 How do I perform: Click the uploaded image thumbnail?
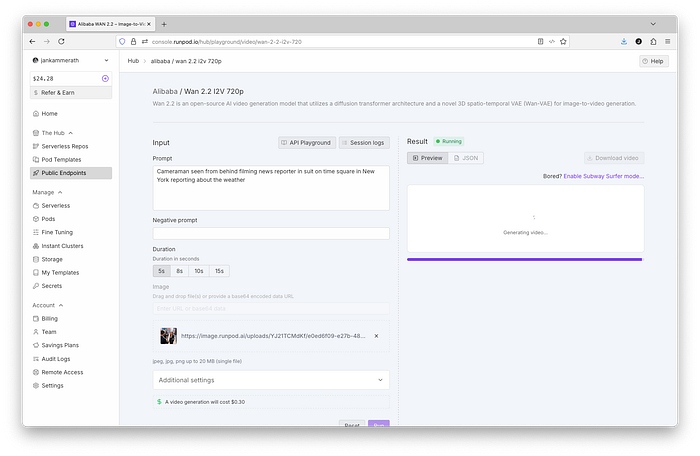pos(168,336)
